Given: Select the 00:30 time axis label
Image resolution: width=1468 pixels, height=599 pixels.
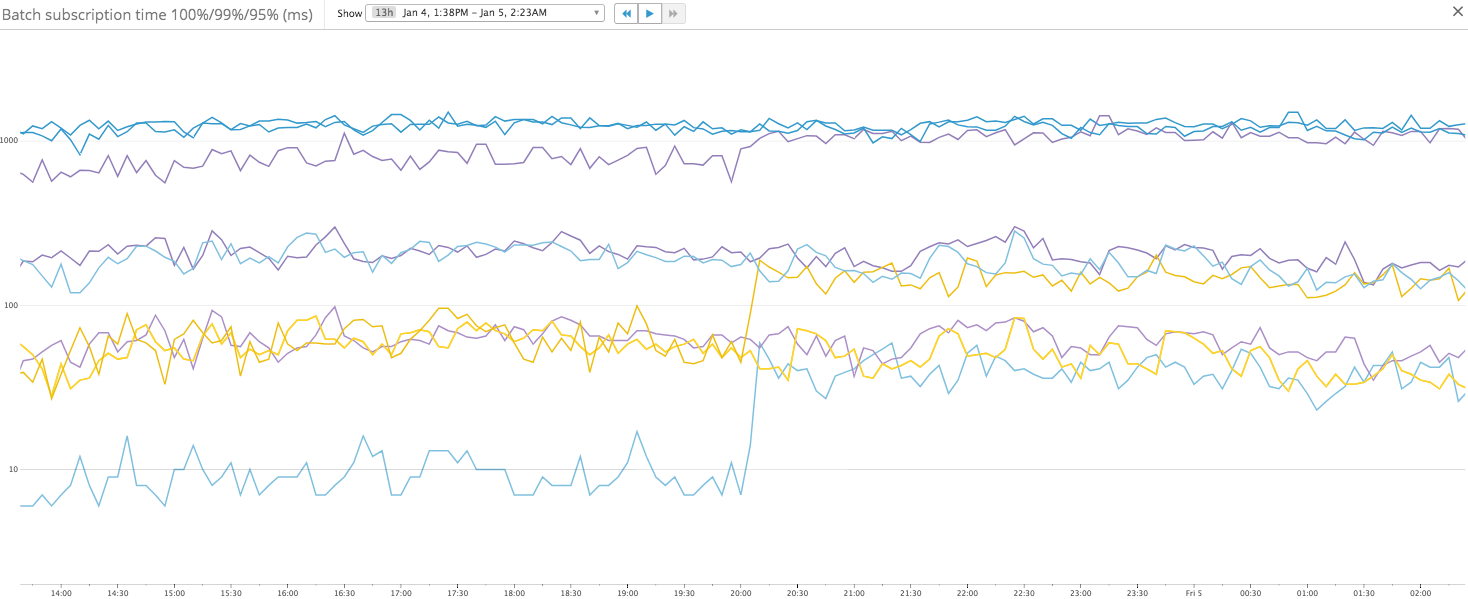Looking at the screenshot, I should pos(1250,593).
